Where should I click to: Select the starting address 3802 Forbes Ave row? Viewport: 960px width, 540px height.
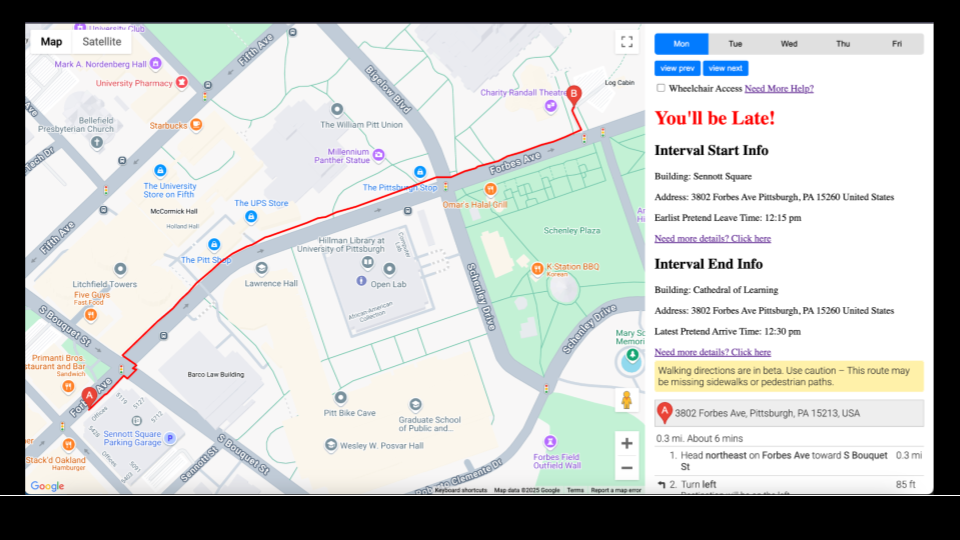point(789,413)
